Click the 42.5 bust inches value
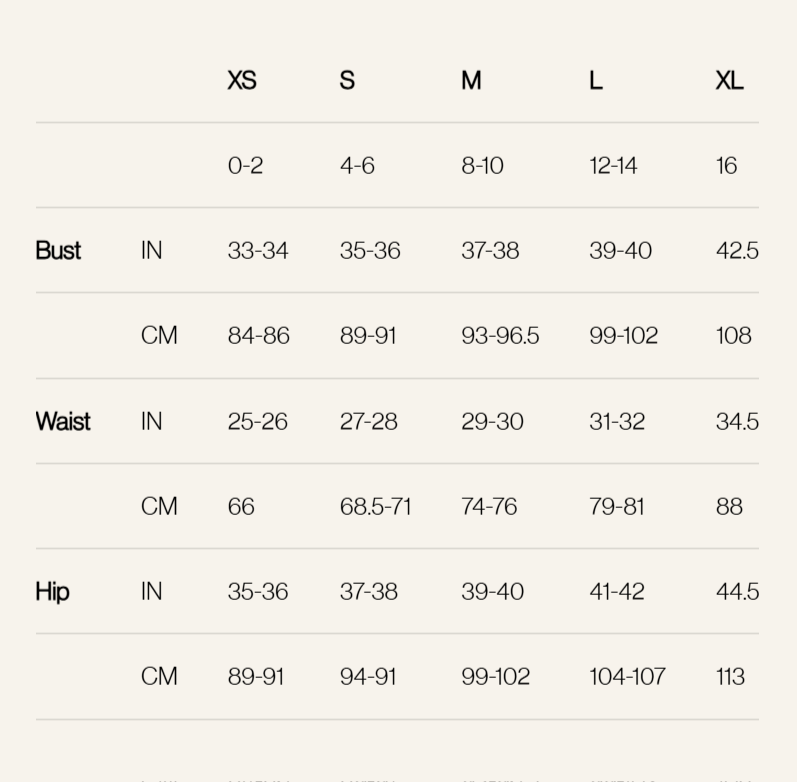Image resolution: width=797 pixels, height=782 pixels. click(737, 251)
